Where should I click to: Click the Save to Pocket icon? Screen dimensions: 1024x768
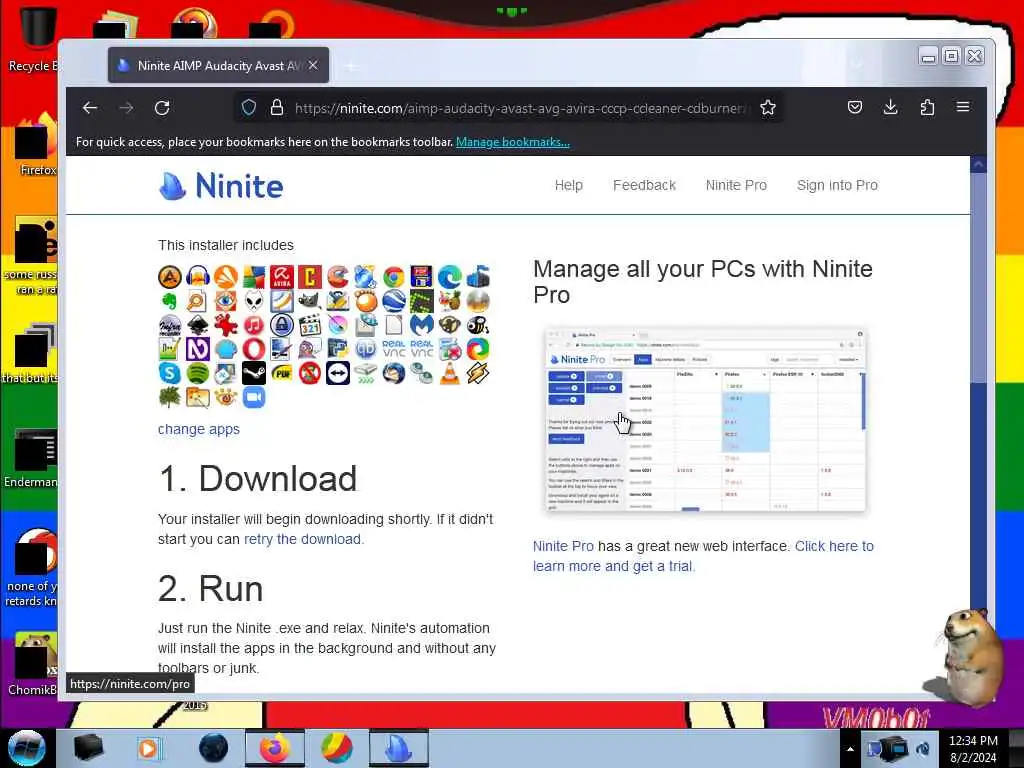pyautogui.click(x=855, y=107)
